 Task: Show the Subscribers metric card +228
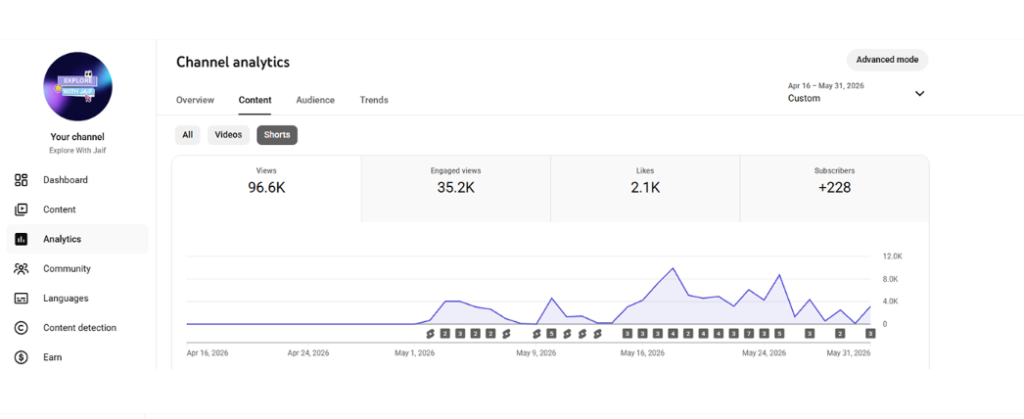[834, 189]
